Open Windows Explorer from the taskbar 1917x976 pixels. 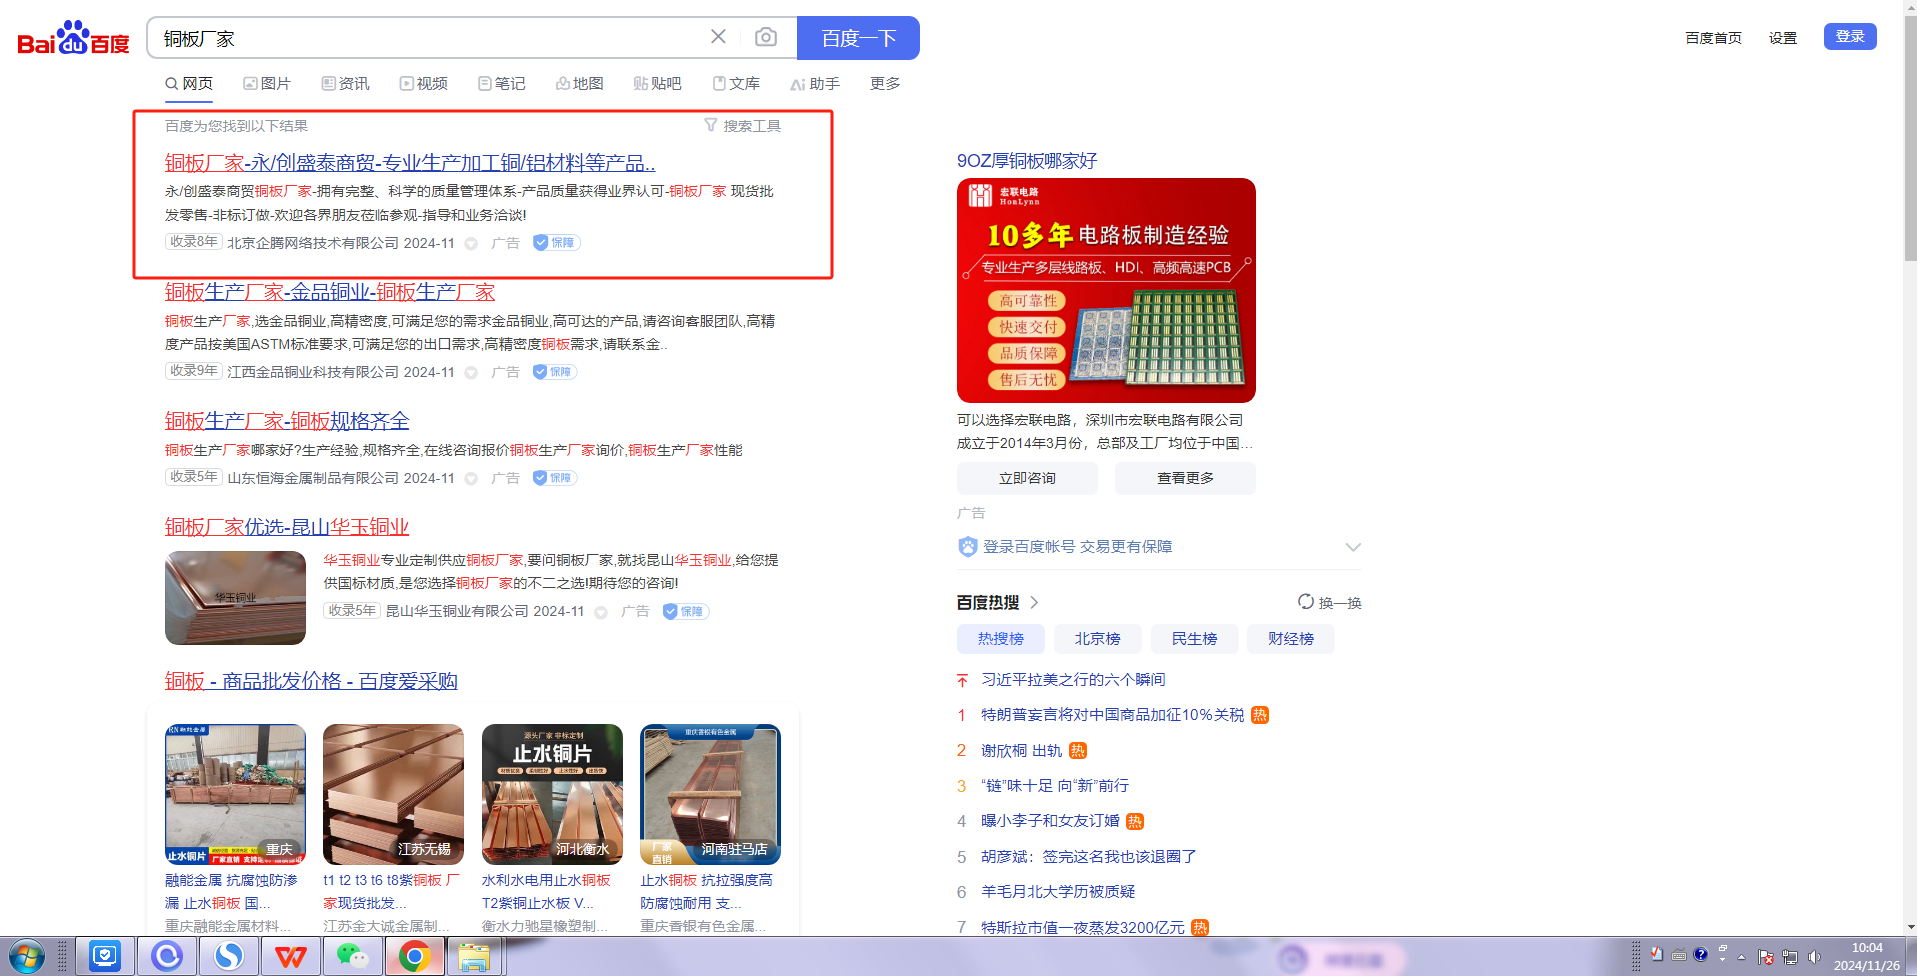[x=474, y=957]
